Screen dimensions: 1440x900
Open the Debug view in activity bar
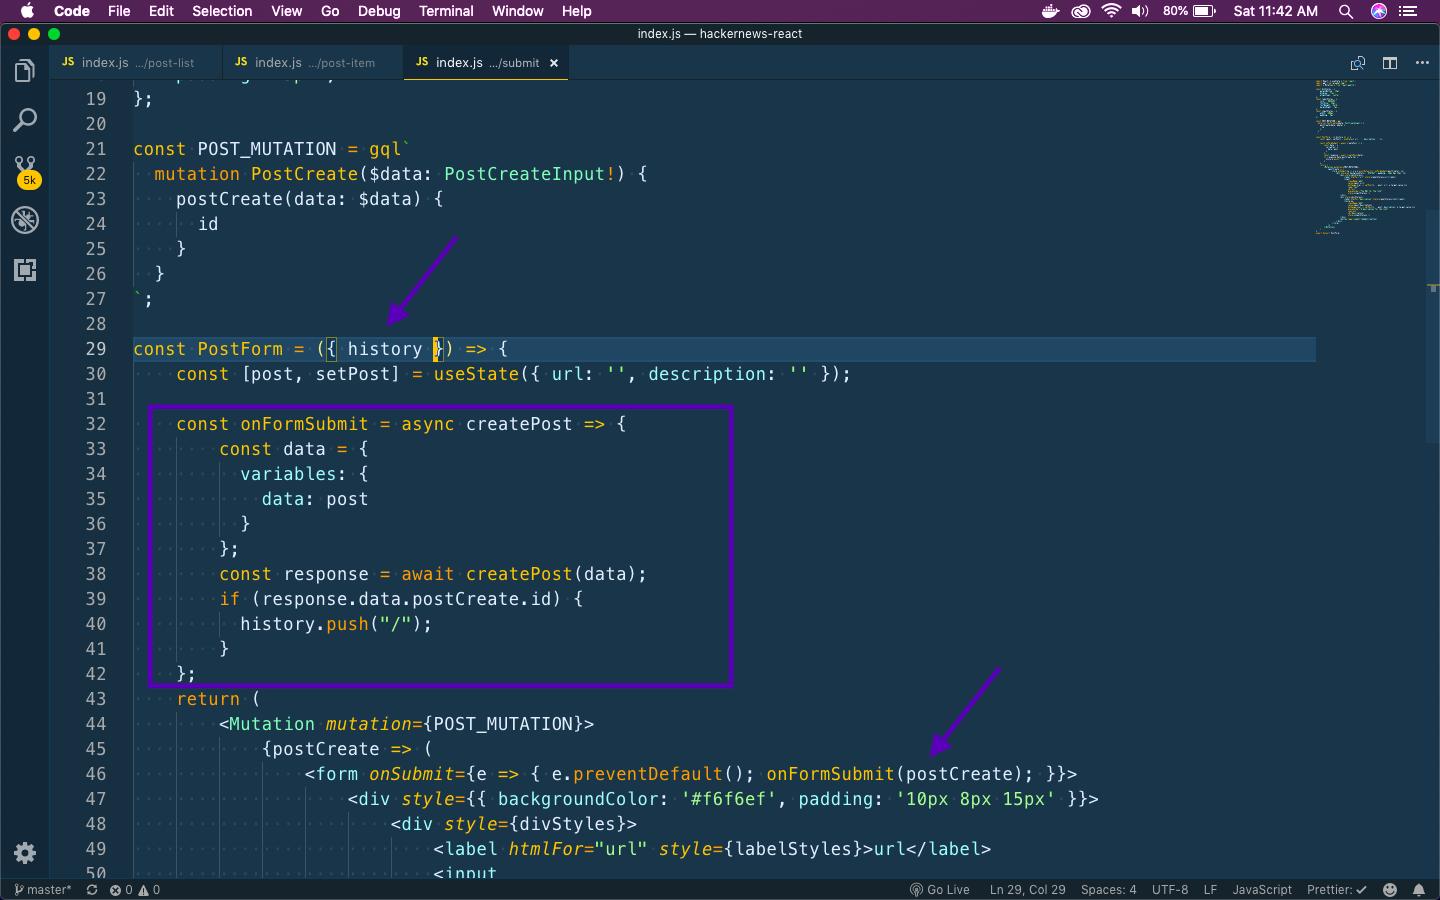coord(25,220)
